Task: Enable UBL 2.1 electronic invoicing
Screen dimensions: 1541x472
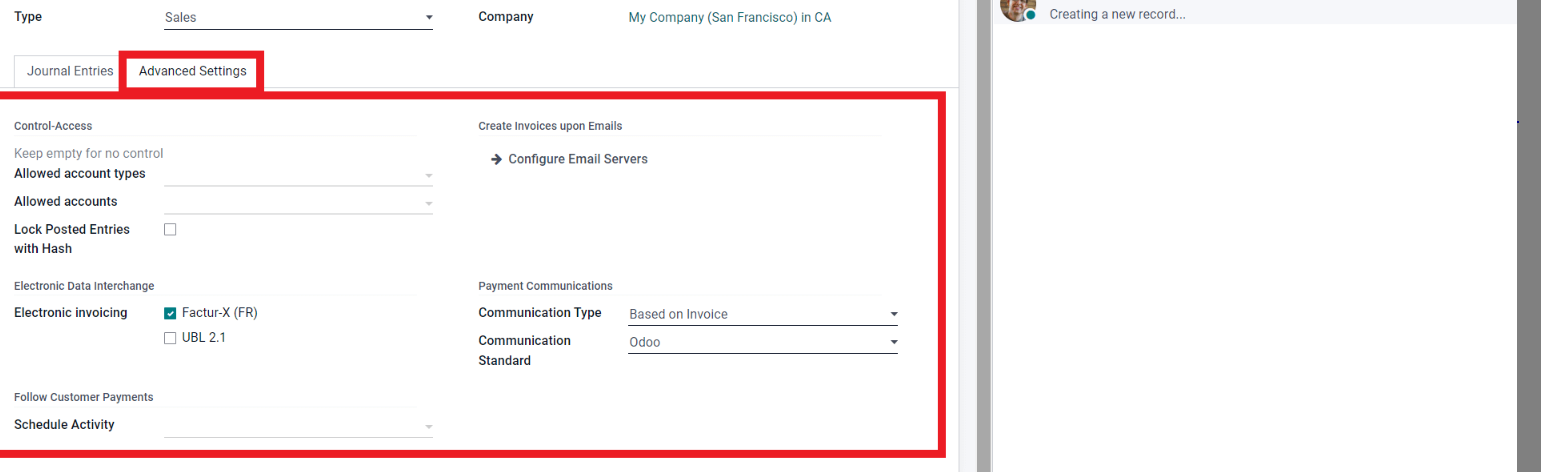Action: (170, 338)
